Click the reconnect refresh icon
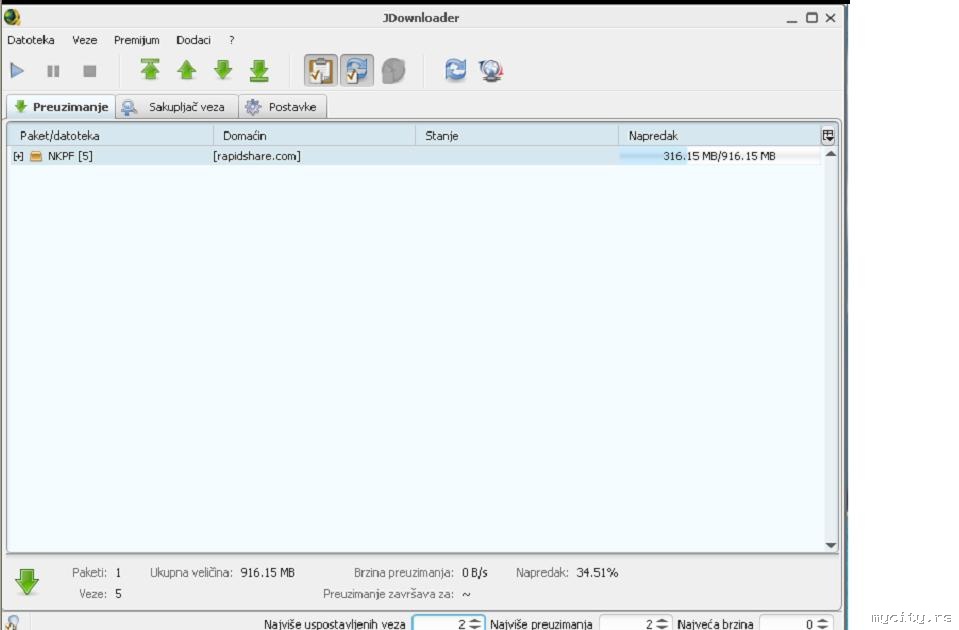Image resolution: width=959 pixels, height=630 pixels. tap(456, 70)
